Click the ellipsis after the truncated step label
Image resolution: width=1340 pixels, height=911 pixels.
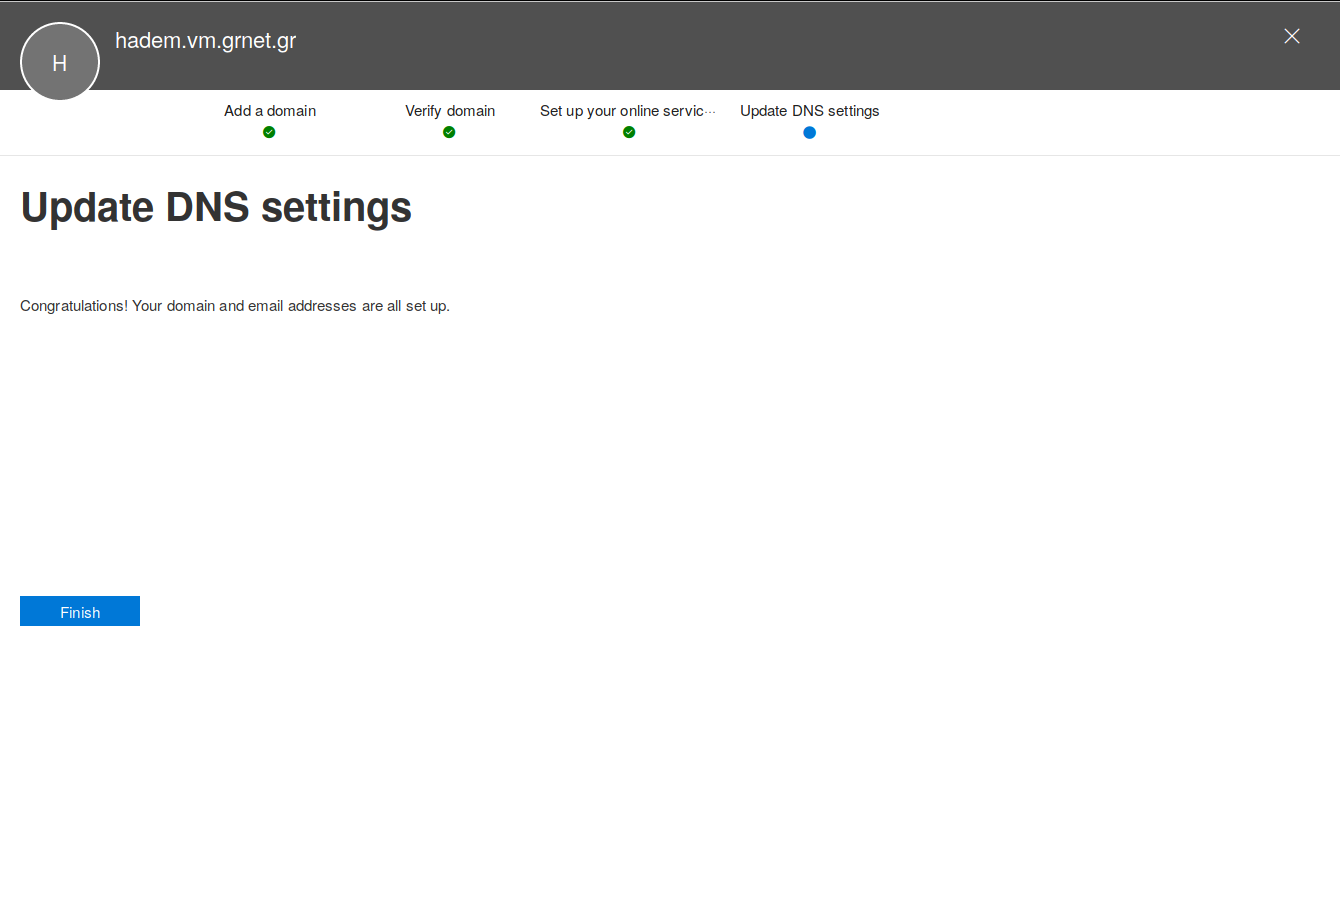click(711, 111)
